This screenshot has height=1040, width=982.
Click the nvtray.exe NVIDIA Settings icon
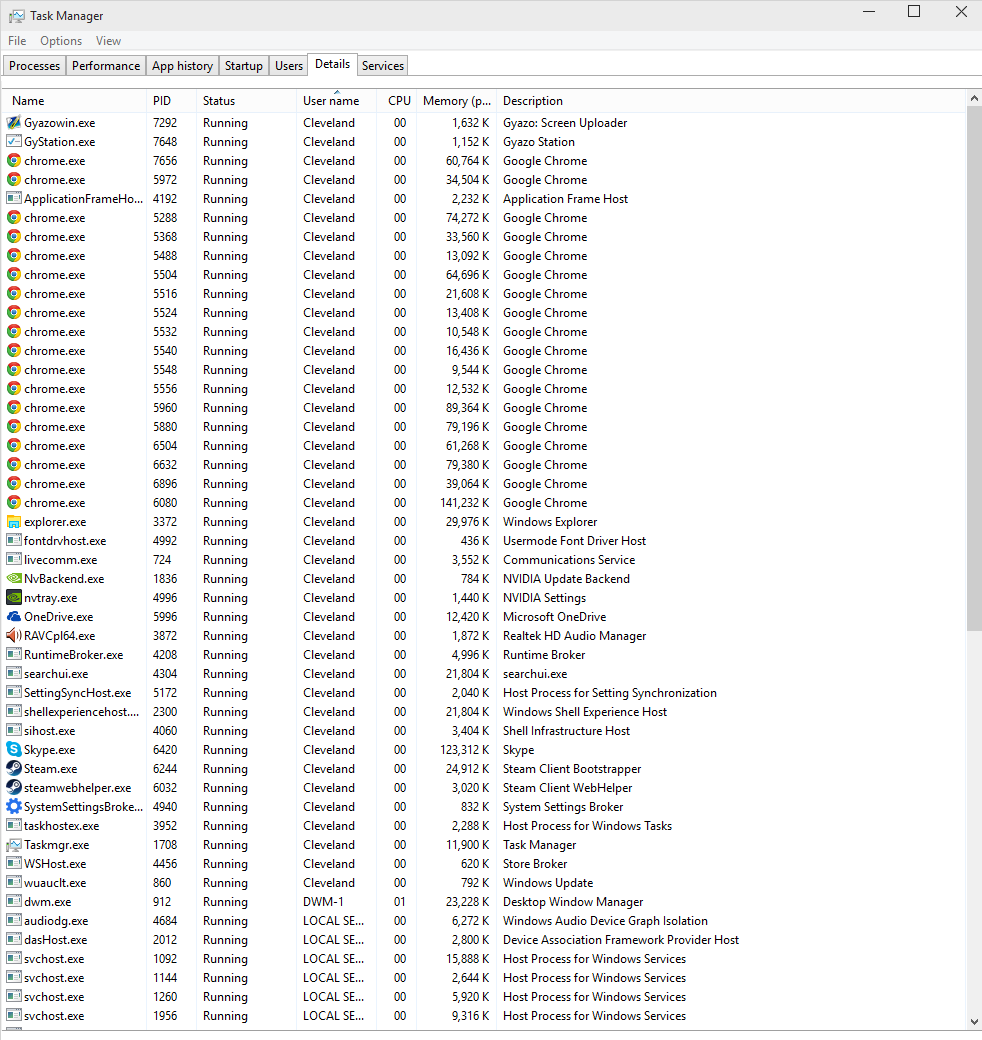coord(14,598)
